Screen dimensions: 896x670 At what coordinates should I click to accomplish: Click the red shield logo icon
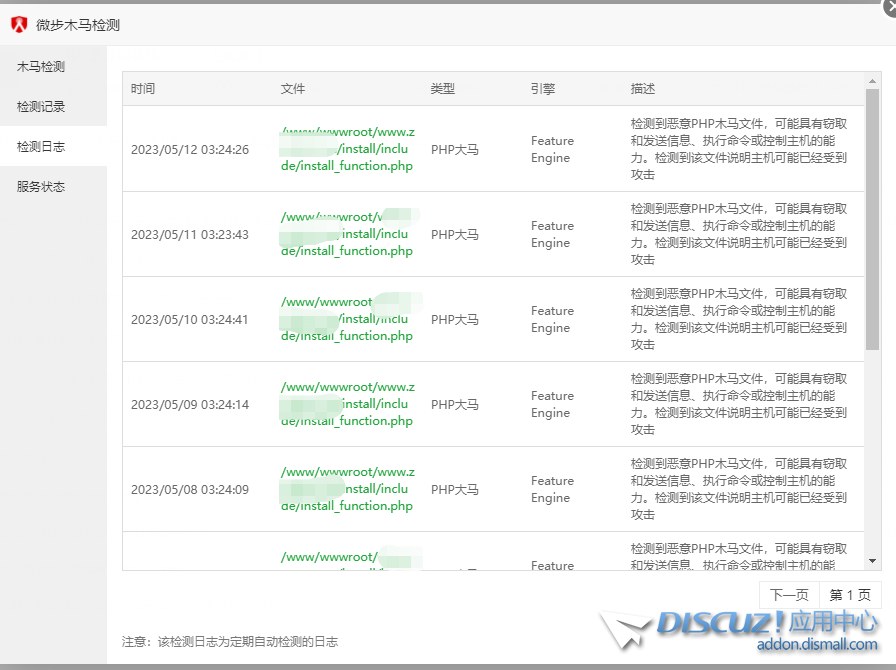click(x=19, y=25)
